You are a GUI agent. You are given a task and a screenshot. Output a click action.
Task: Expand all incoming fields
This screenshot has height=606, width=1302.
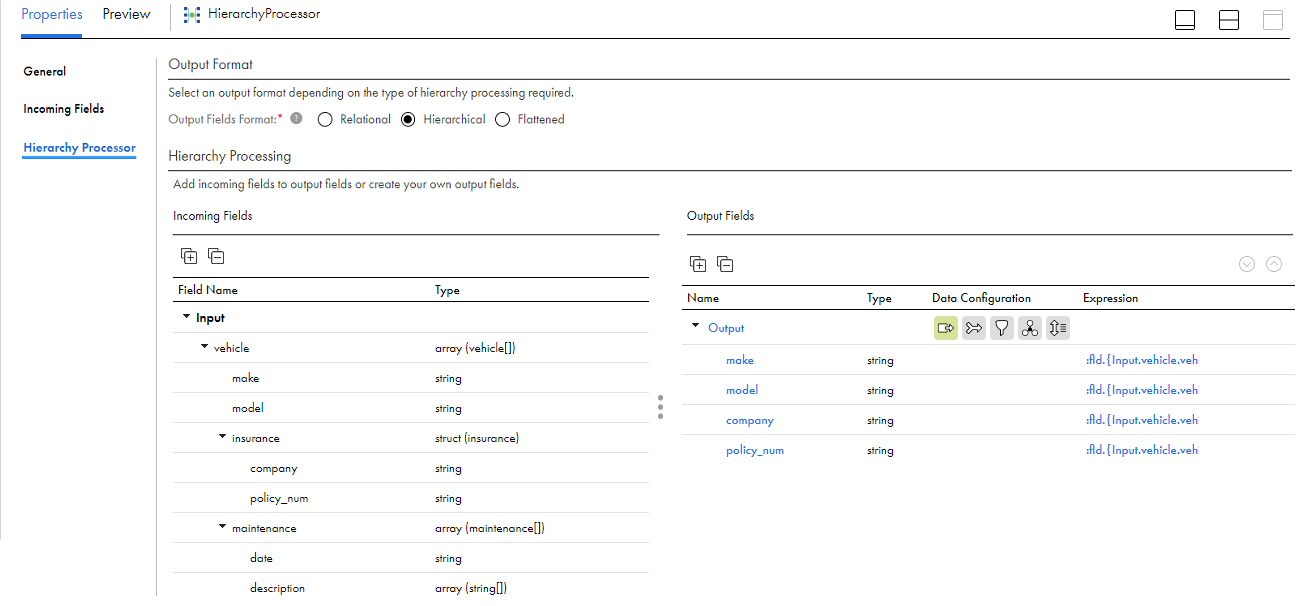(x=189, y=256)
